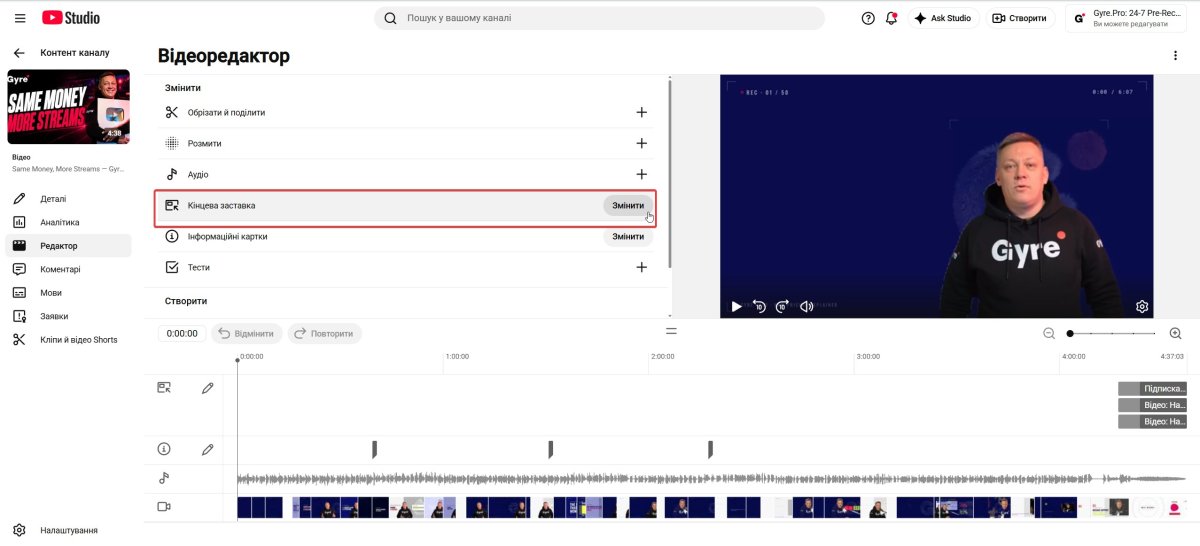
Task: Click the Аудіо music note icon
Action: [172, 174]
